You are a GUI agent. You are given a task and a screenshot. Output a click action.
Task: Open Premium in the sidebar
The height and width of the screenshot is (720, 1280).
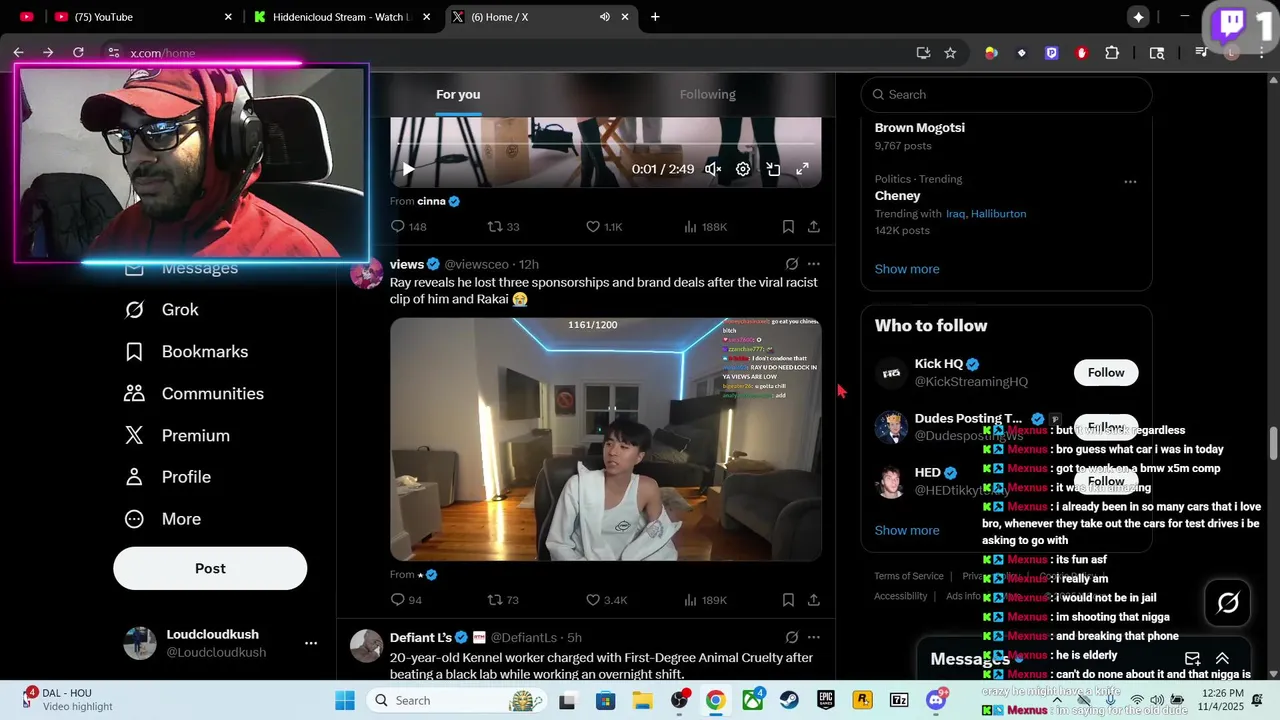(177, 436)
